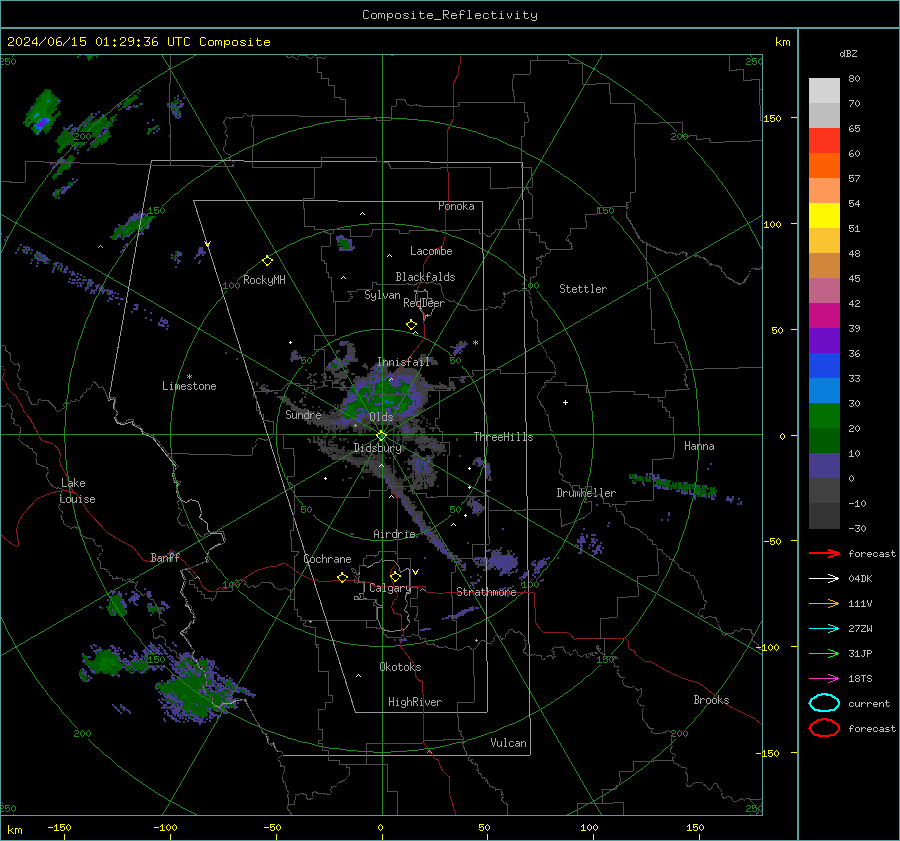
Task: Click the 36 dBZ blue swatch
Action: click(x=824, y=366)
